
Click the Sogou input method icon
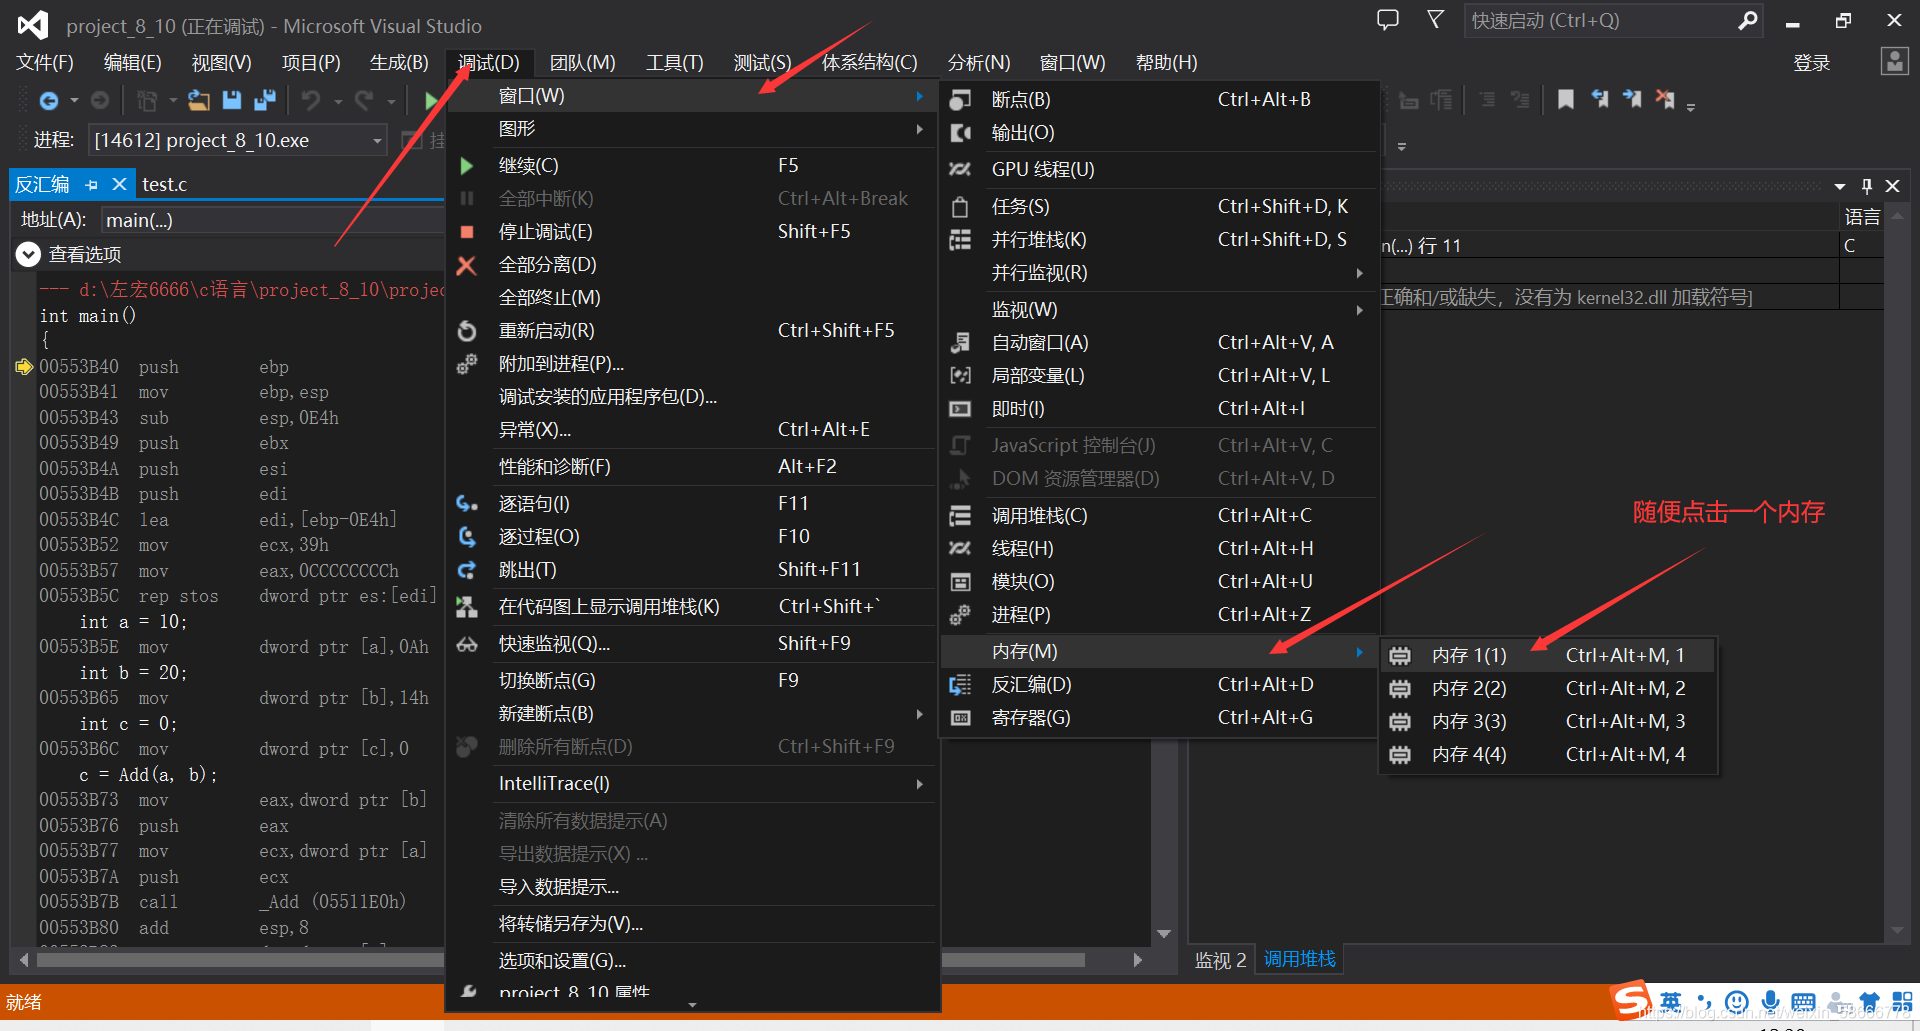[x=1630, y=1000]
